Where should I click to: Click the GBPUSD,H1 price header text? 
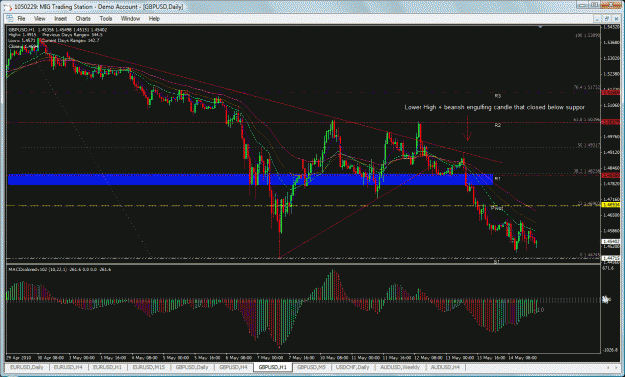pyautogui.click(x=58, y=30)
